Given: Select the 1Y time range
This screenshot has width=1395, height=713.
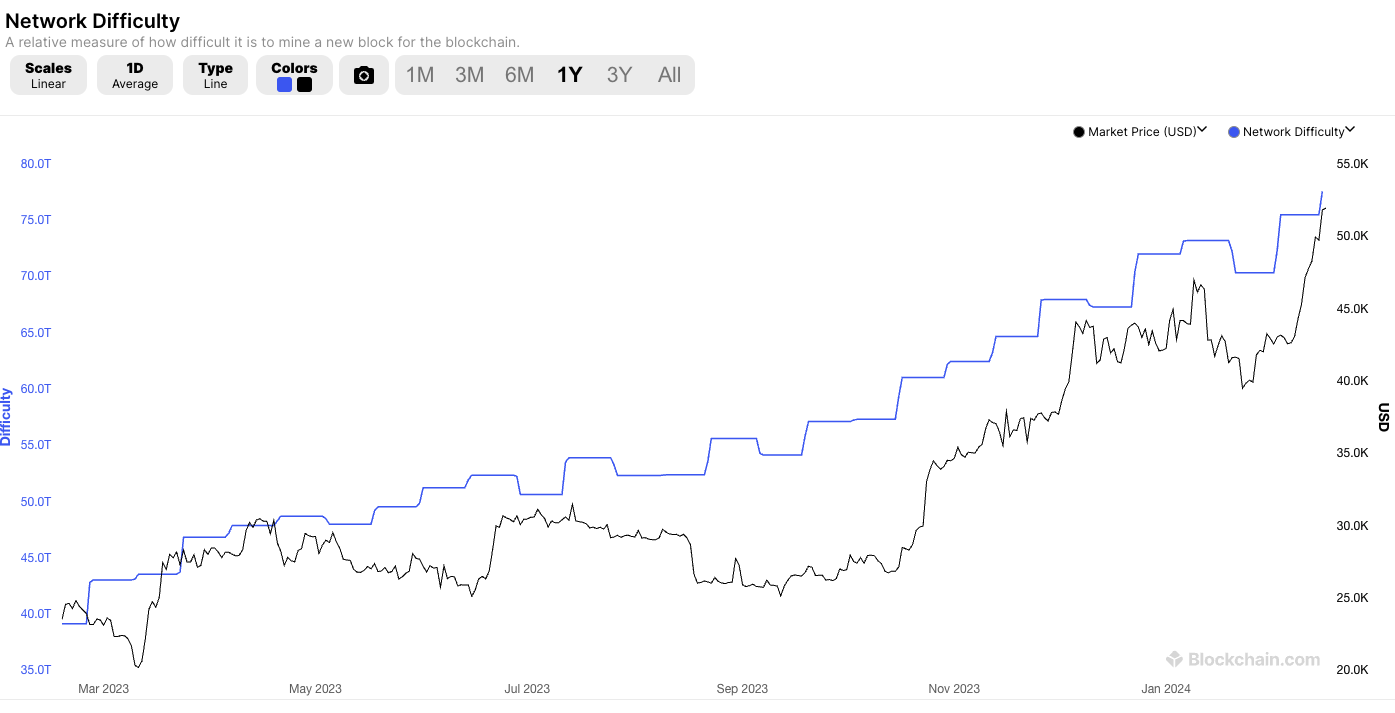Looking at the screenshot, I should click(569, 75).
